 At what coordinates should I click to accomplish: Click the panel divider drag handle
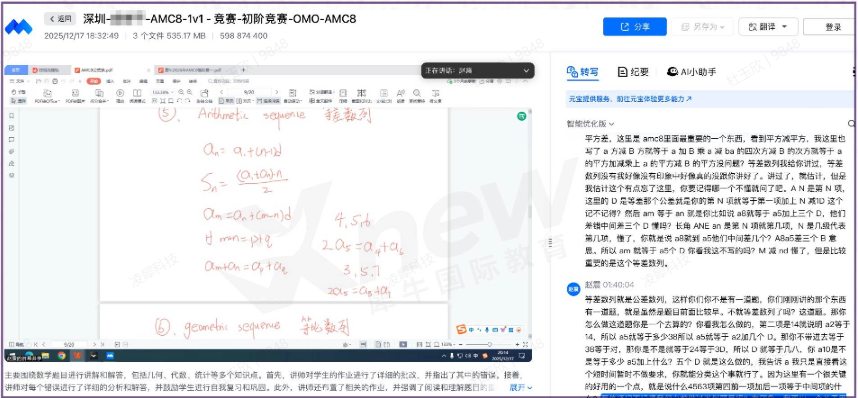tap(549, 243)
